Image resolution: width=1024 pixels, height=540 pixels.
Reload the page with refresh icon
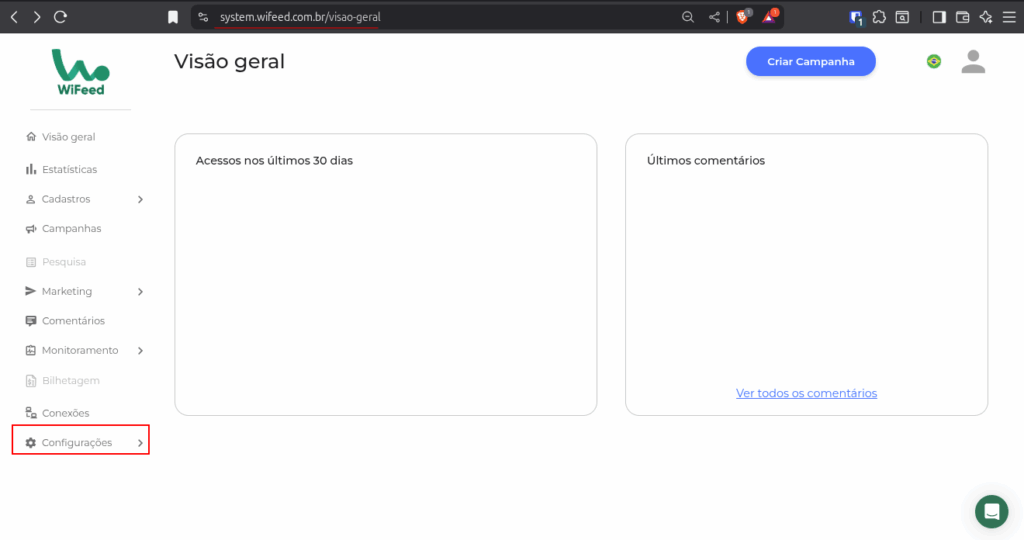[x=60, y=17]
